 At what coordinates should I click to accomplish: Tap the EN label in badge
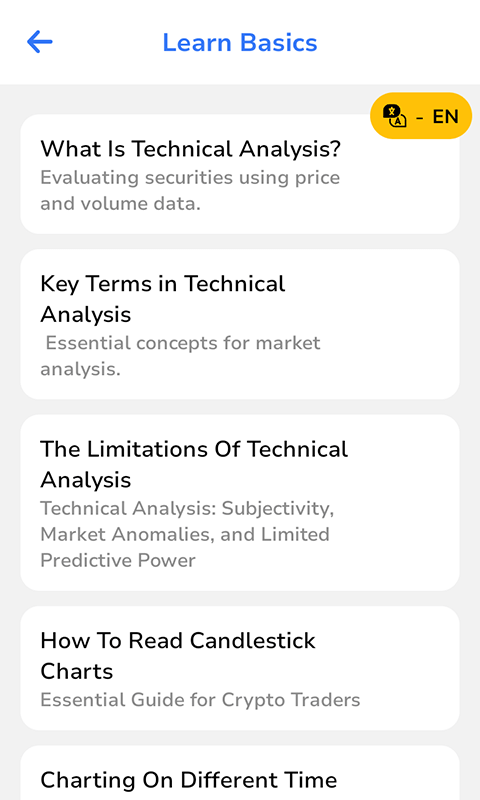445,116
